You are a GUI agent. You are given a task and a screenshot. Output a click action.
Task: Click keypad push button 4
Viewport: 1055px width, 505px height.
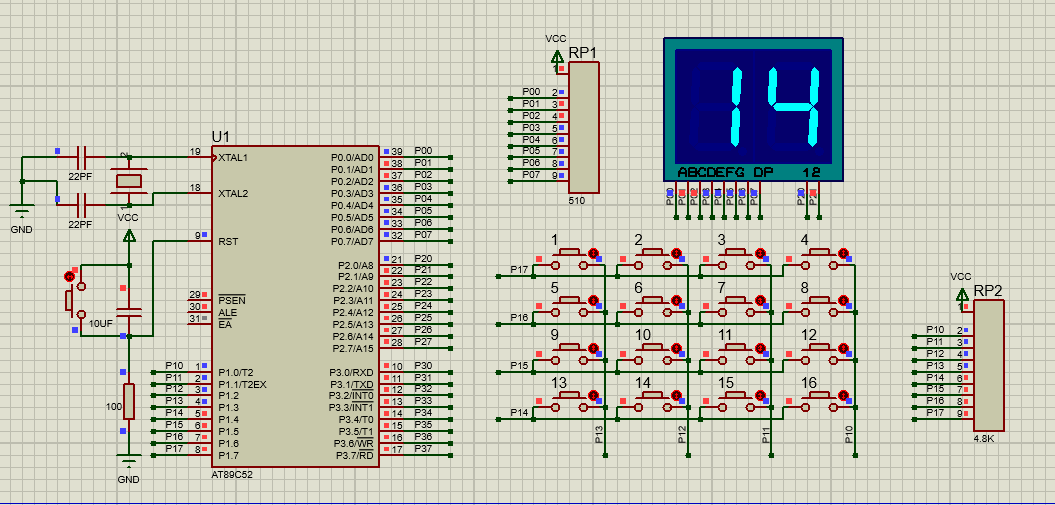pyautogui.click(x=820, y=257)
